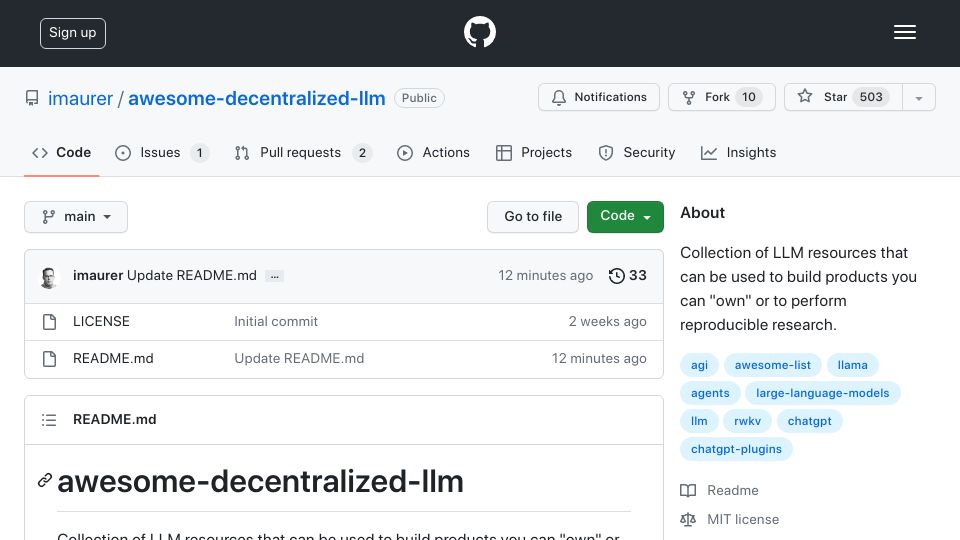View the 33 commits history

coord(628,276)
